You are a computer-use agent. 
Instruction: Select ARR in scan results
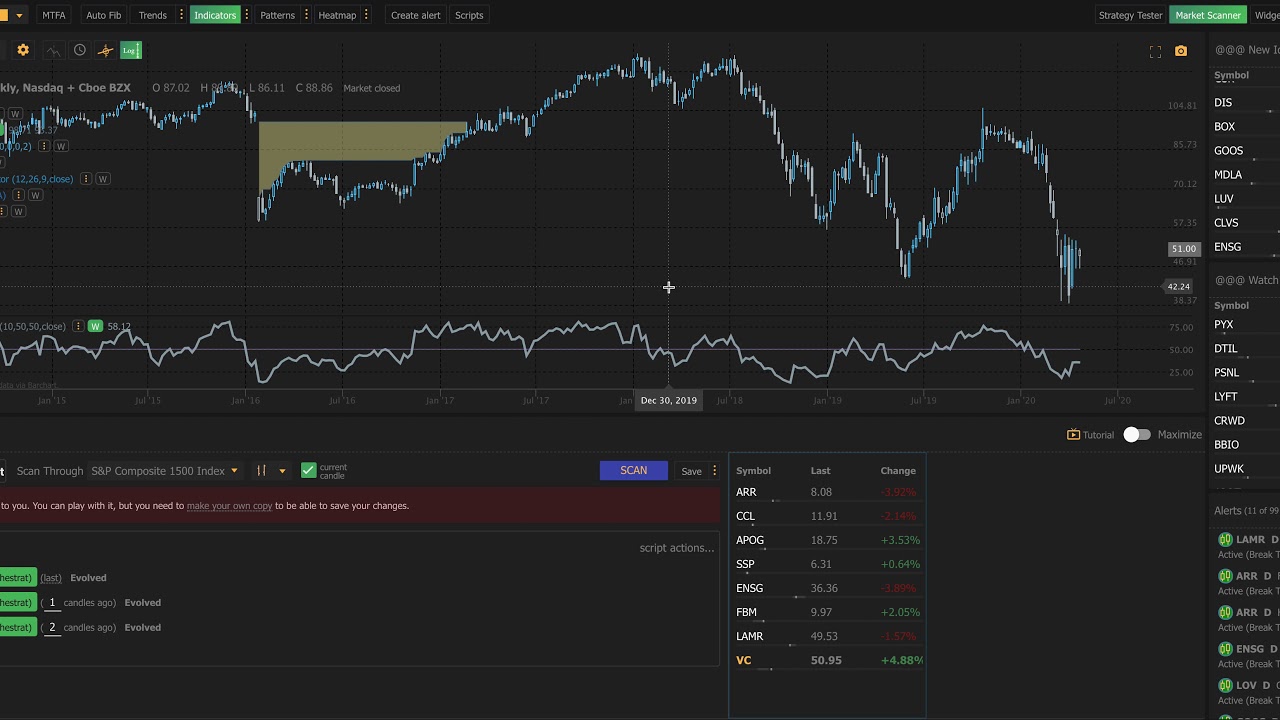click(x=828, y=492)
